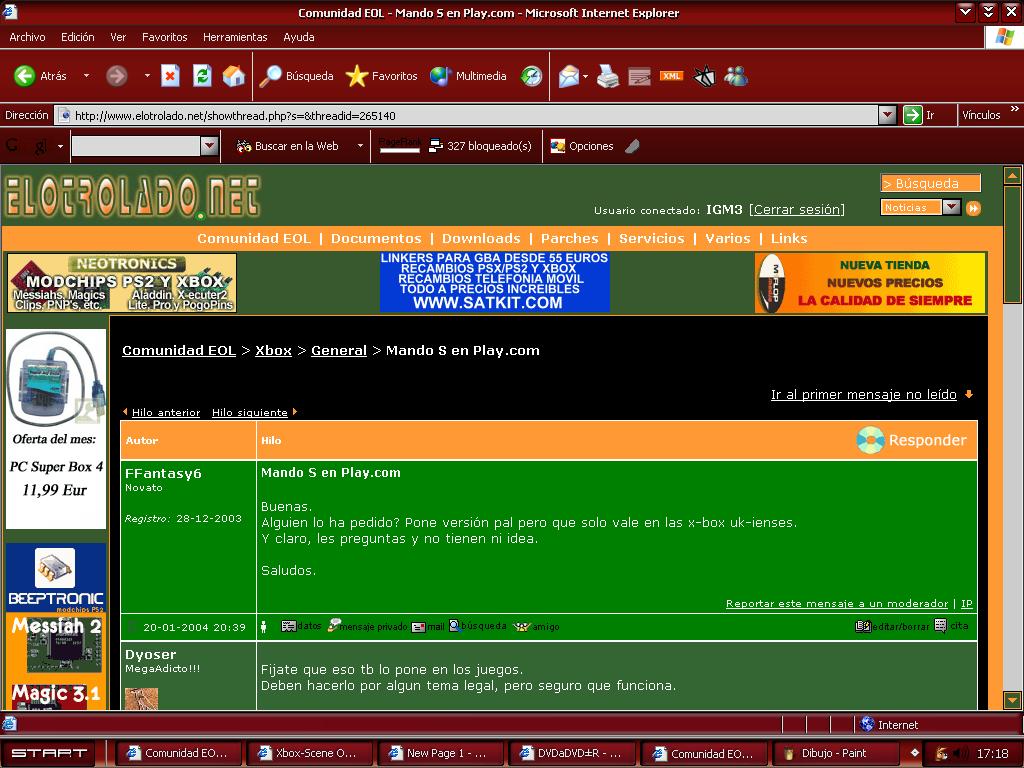Open the Ver menu
This screenshot has width=1024, height=768.
pos(118,37)
